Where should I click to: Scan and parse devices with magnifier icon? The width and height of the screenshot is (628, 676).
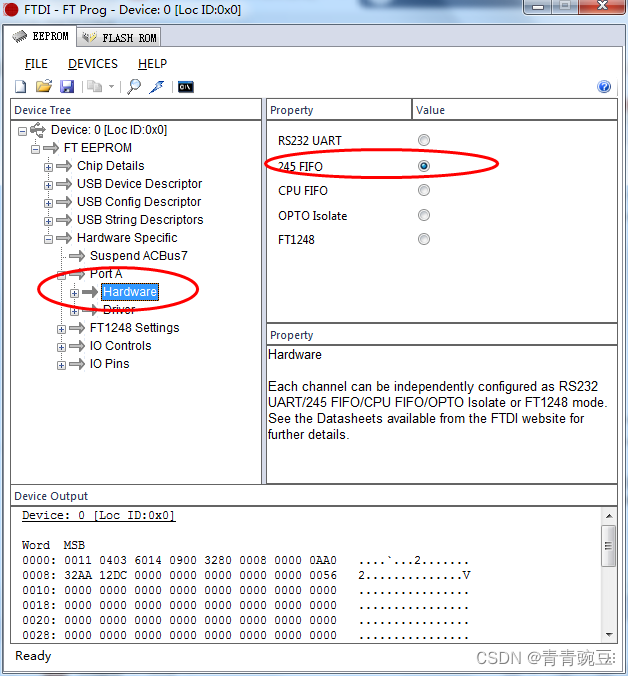click(x=134, y=87)
